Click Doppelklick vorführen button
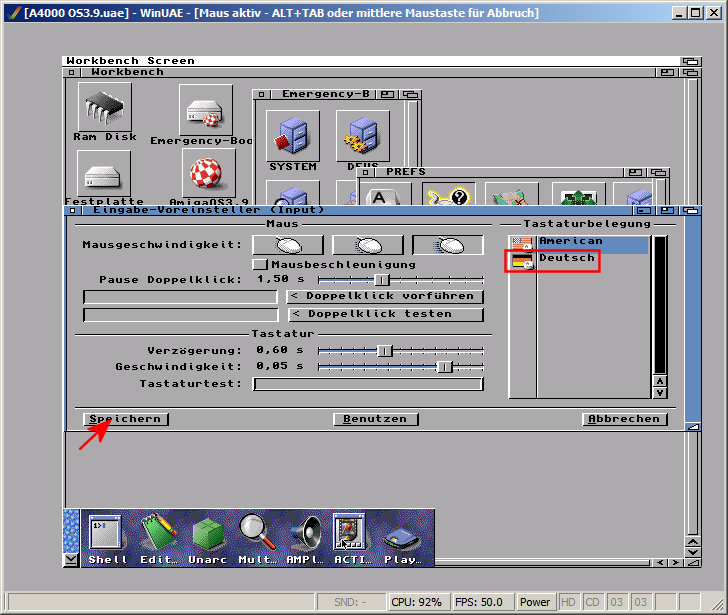The width and height of the screenshot is (728, 615). [x=385, y=296]
